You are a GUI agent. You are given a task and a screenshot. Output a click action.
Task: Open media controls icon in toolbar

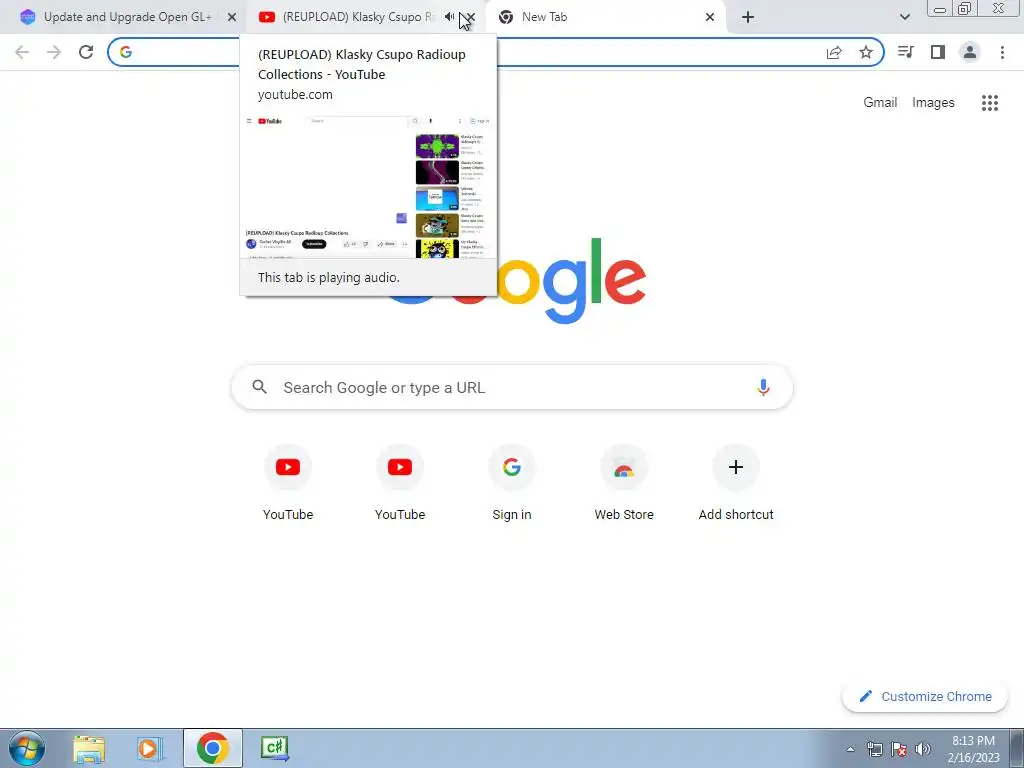(905, 52)
